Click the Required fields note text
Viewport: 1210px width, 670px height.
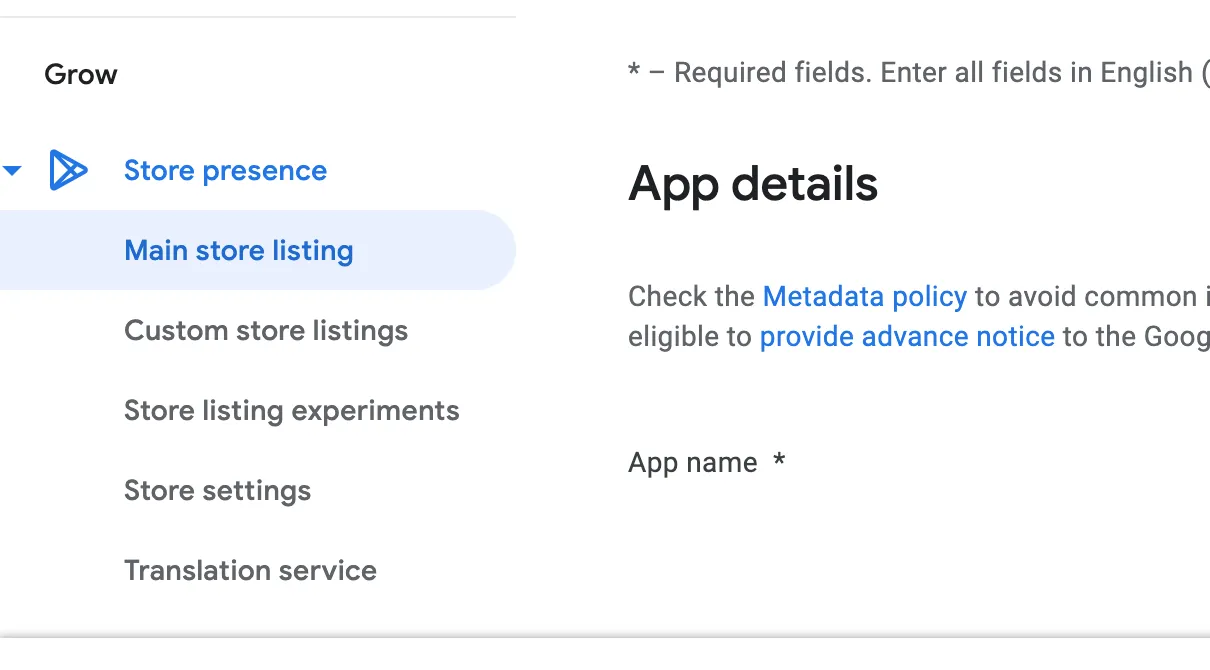760,73
